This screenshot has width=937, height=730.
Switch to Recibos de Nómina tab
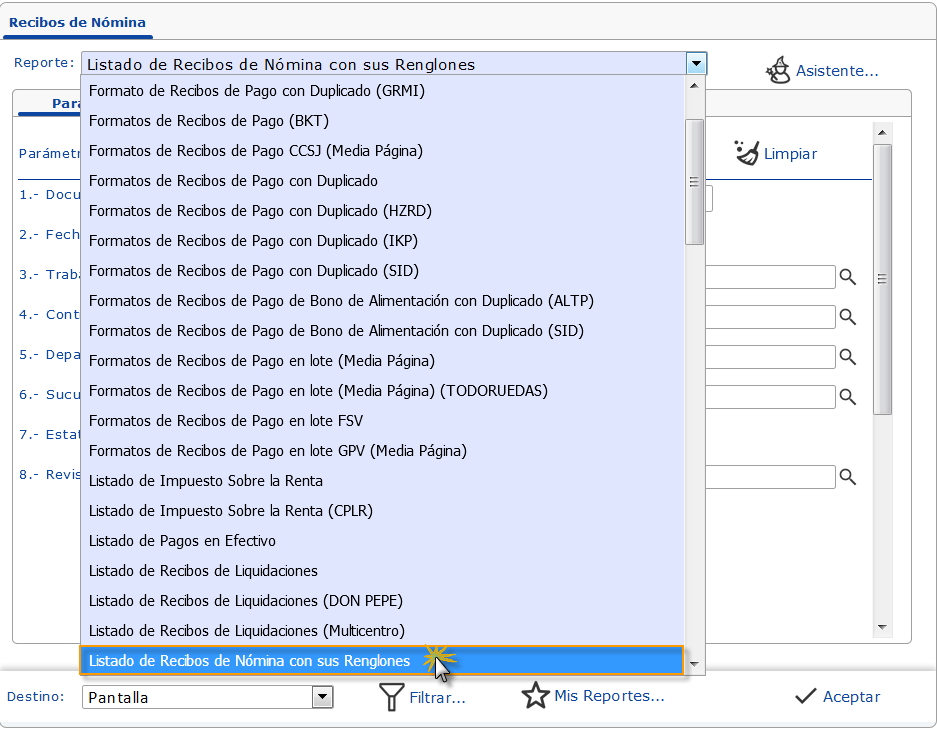77,22
